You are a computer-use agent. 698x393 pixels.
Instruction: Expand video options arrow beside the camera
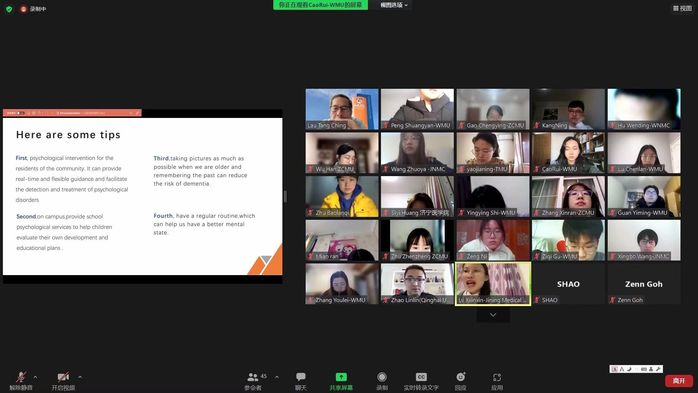coord(80,377)
